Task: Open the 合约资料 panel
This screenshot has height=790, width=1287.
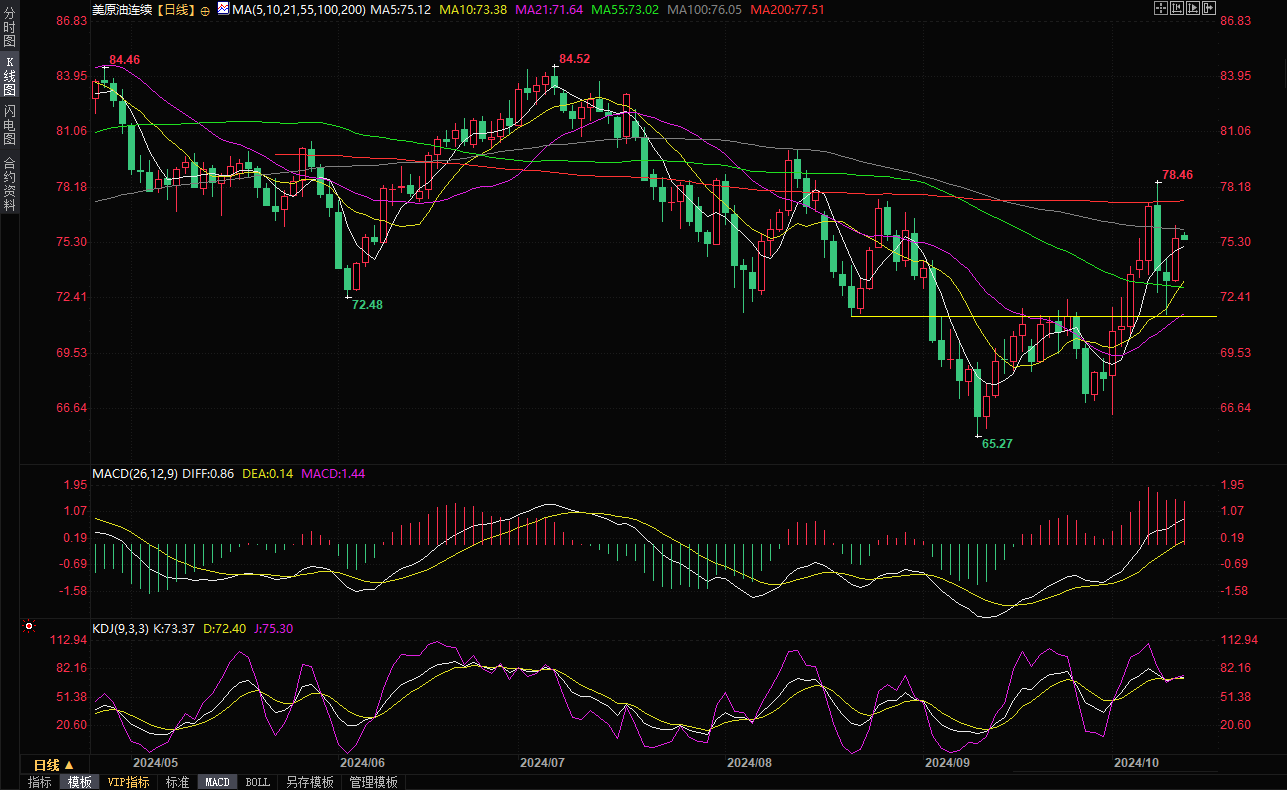Action: [x=9, y=184]
